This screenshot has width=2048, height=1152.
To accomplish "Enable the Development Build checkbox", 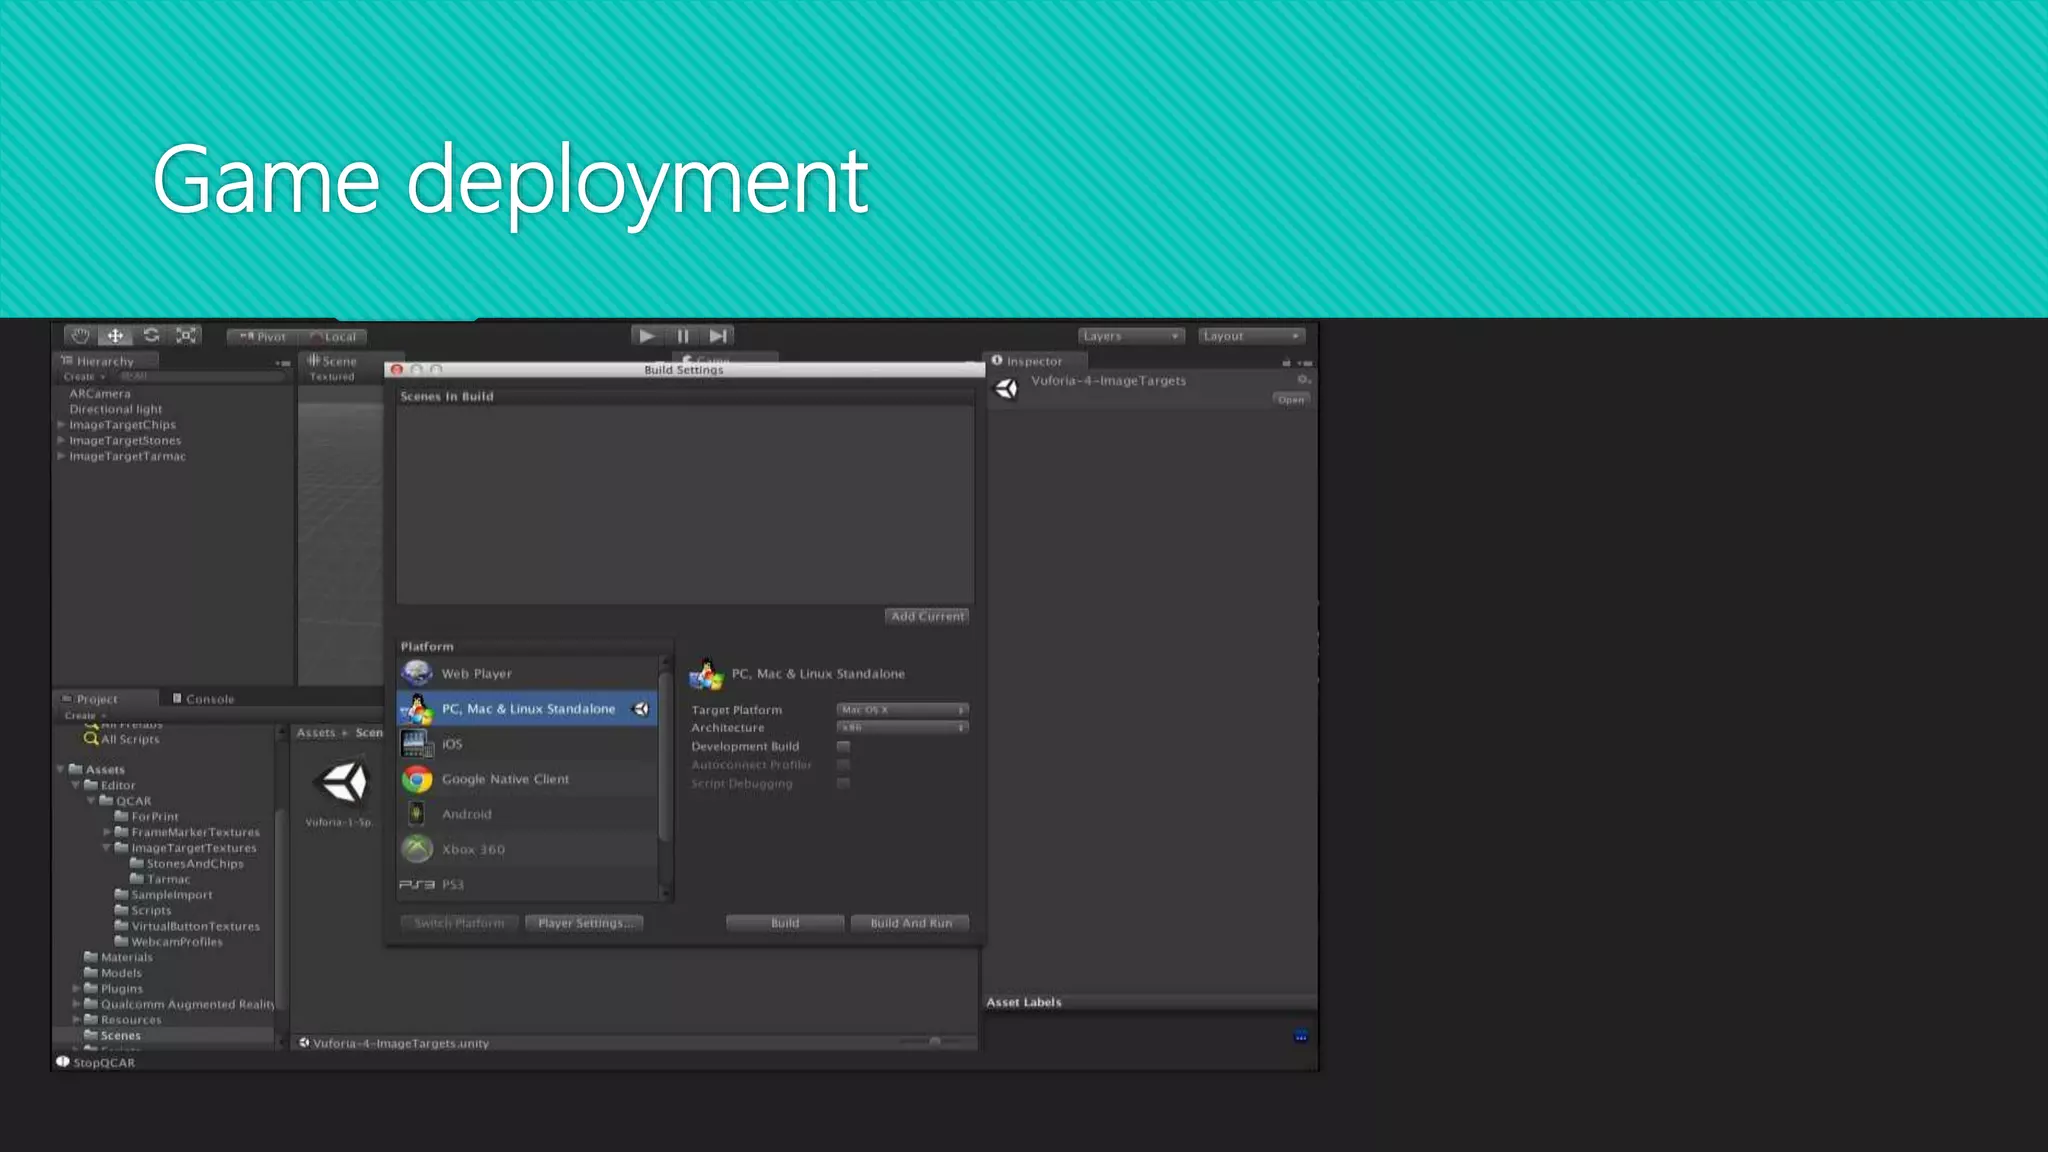I will tap(843, 747).
